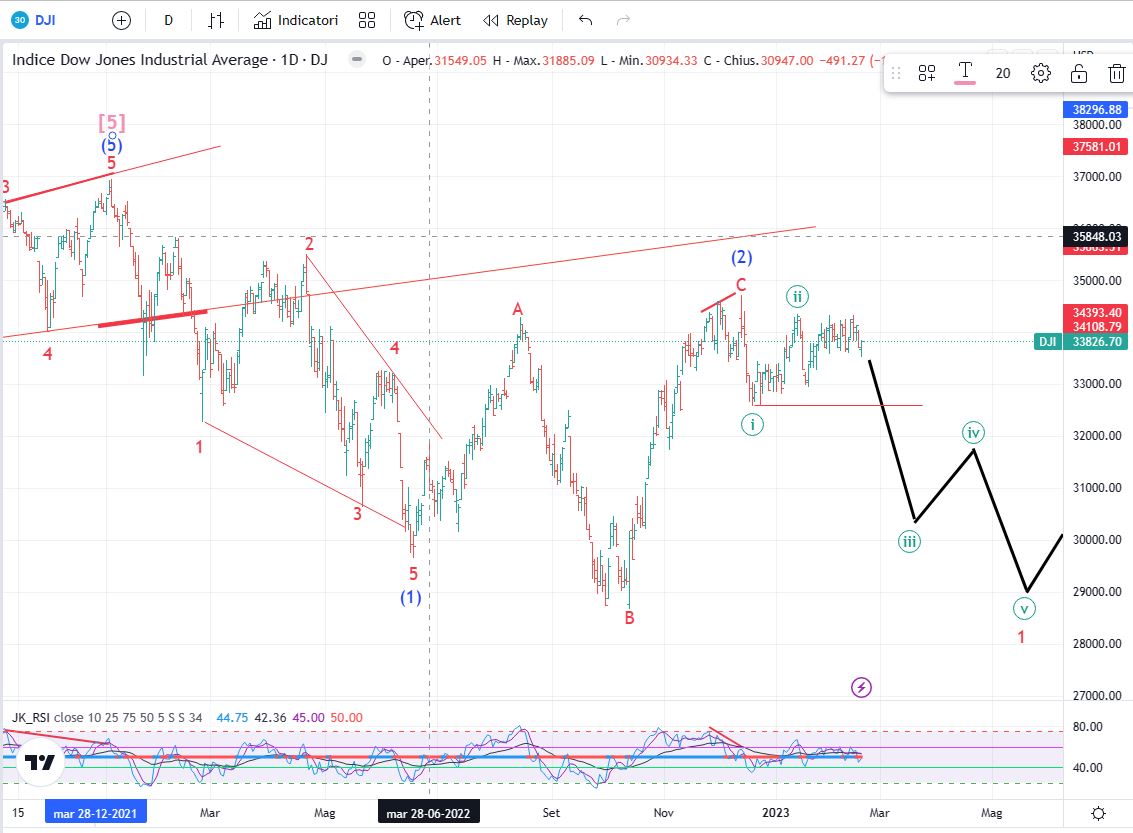Click the market status icon beside the chart title
Image resolution: width=1133 pixels, height=833 pixels.
(357, 59)
